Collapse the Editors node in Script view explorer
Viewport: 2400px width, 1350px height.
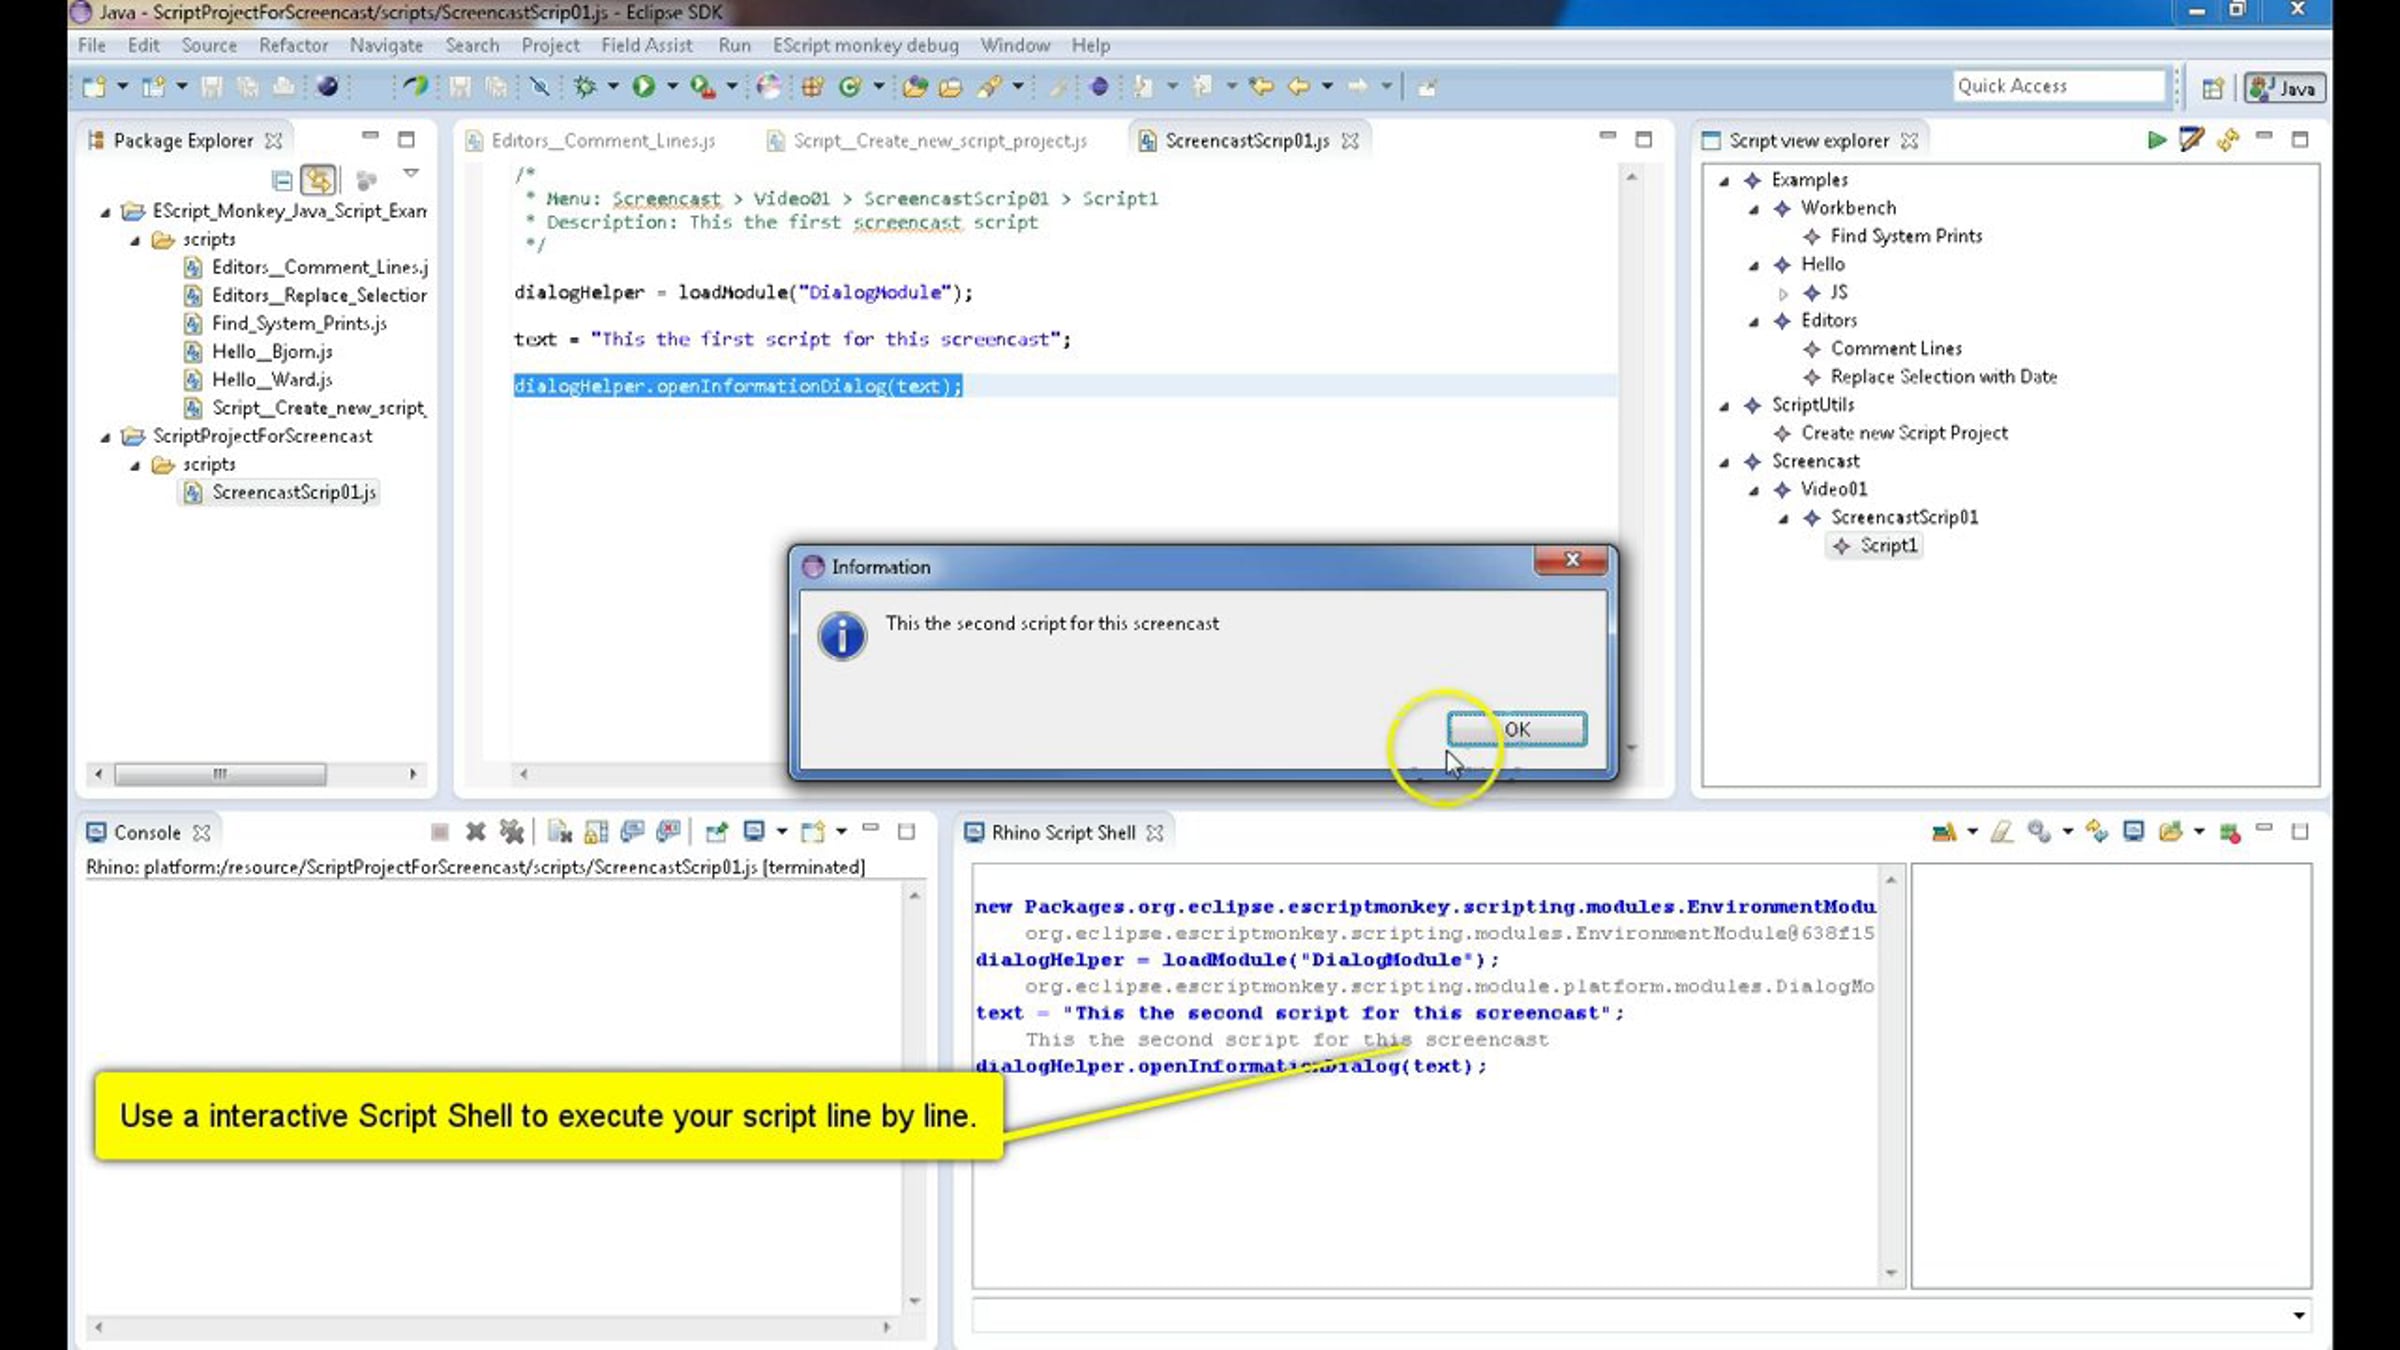(1754, 322)
